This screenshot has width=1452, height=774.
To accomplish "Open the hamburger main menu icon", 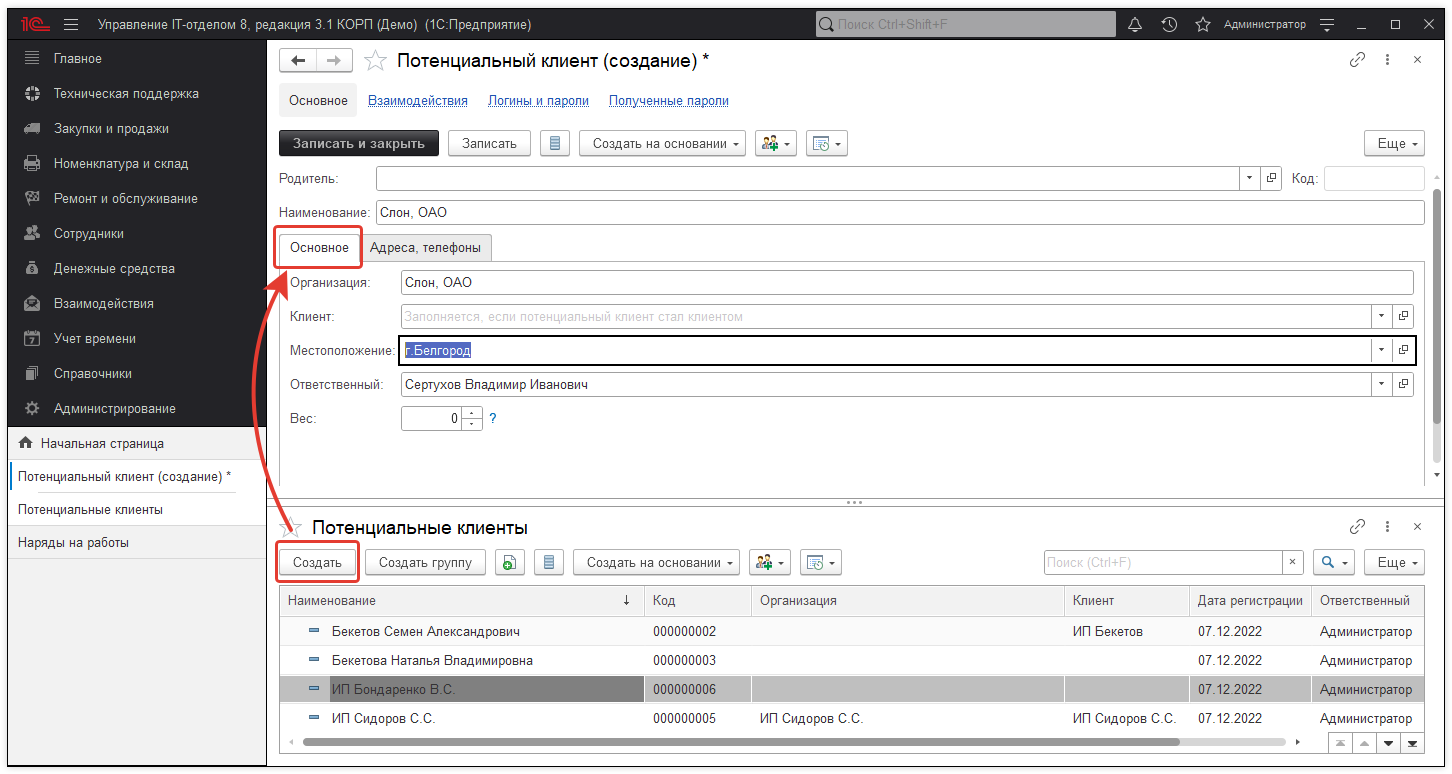I will (x=70, y=24).
